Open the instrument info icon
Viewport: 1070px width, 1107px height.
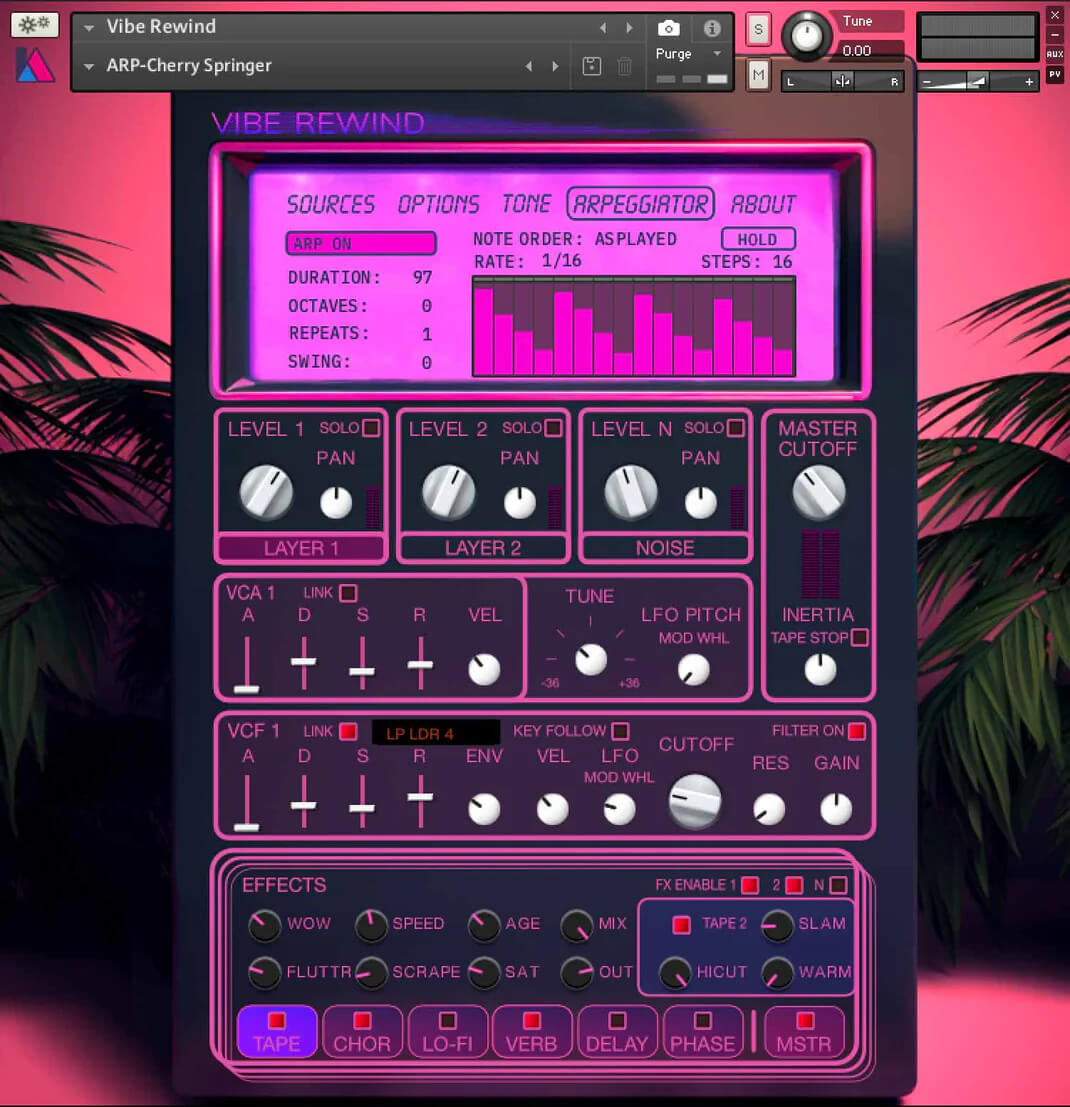[x=712, y=29]
